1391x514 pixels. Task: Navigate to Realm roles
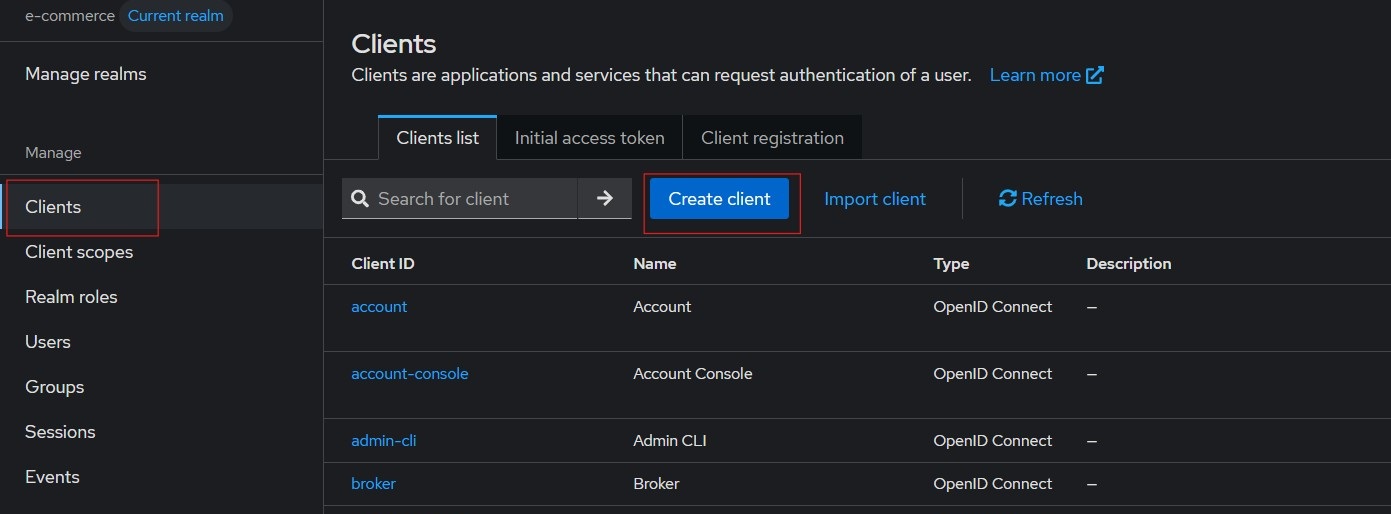coord(71,297)
